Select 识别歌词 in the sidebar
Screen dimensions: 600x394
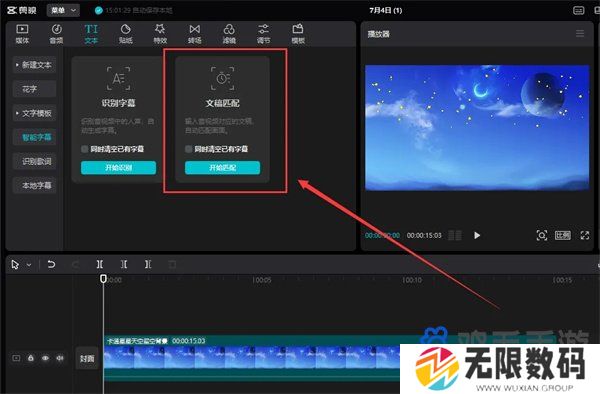[x=34, y=161]
